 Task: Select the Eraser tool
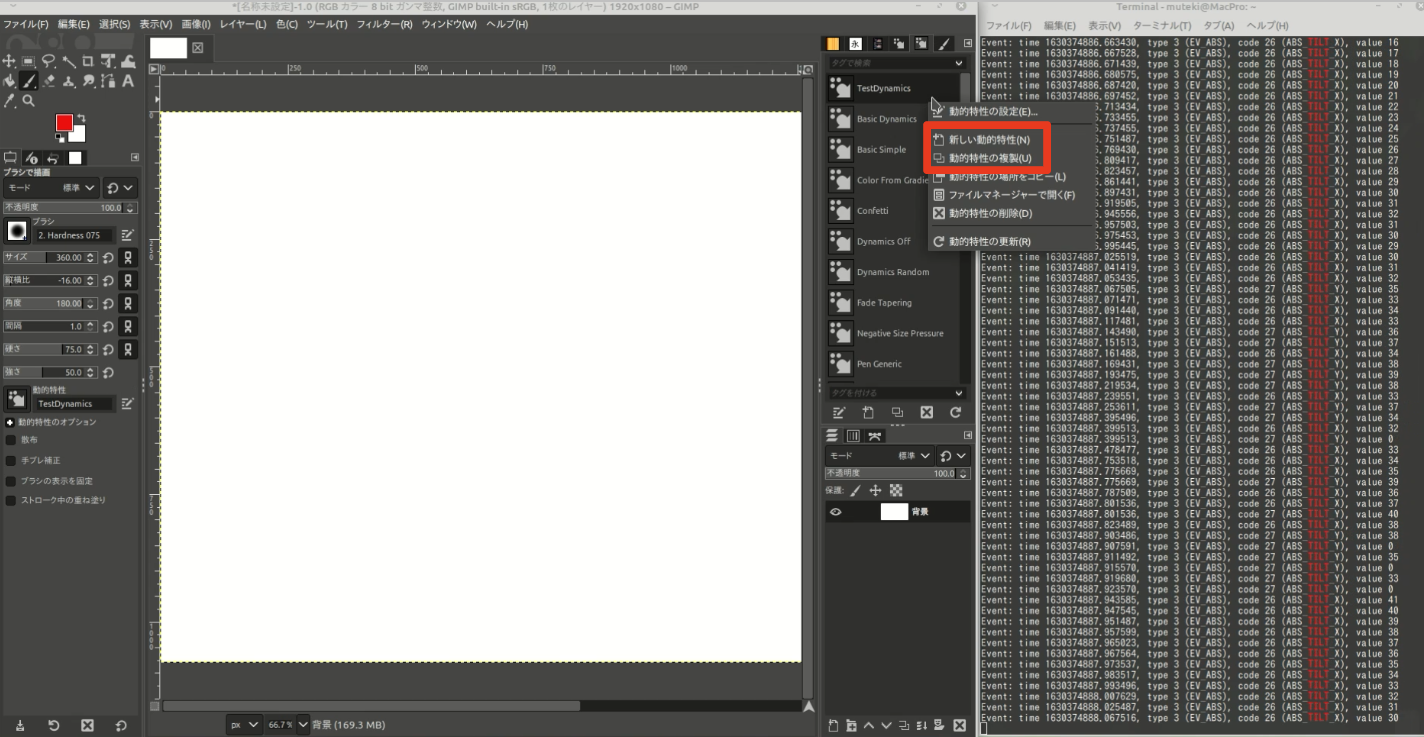click(48, 81)
